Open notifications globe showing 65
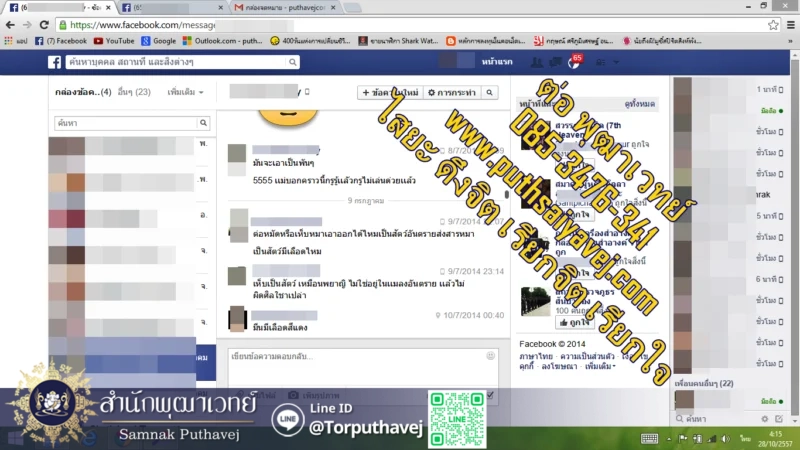The image size is (800, 450). click(574, 62)
